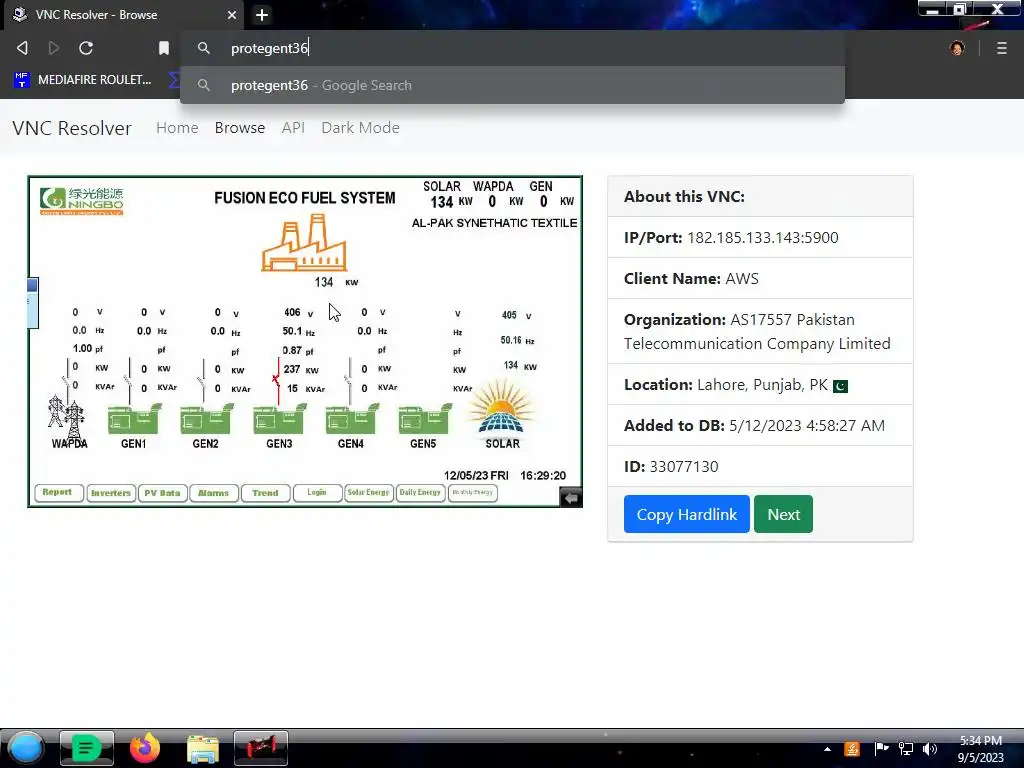This screenshot has height=768, width=1024.
Task: Click the SOLAR sun panel icon
Action: [502, 408]
